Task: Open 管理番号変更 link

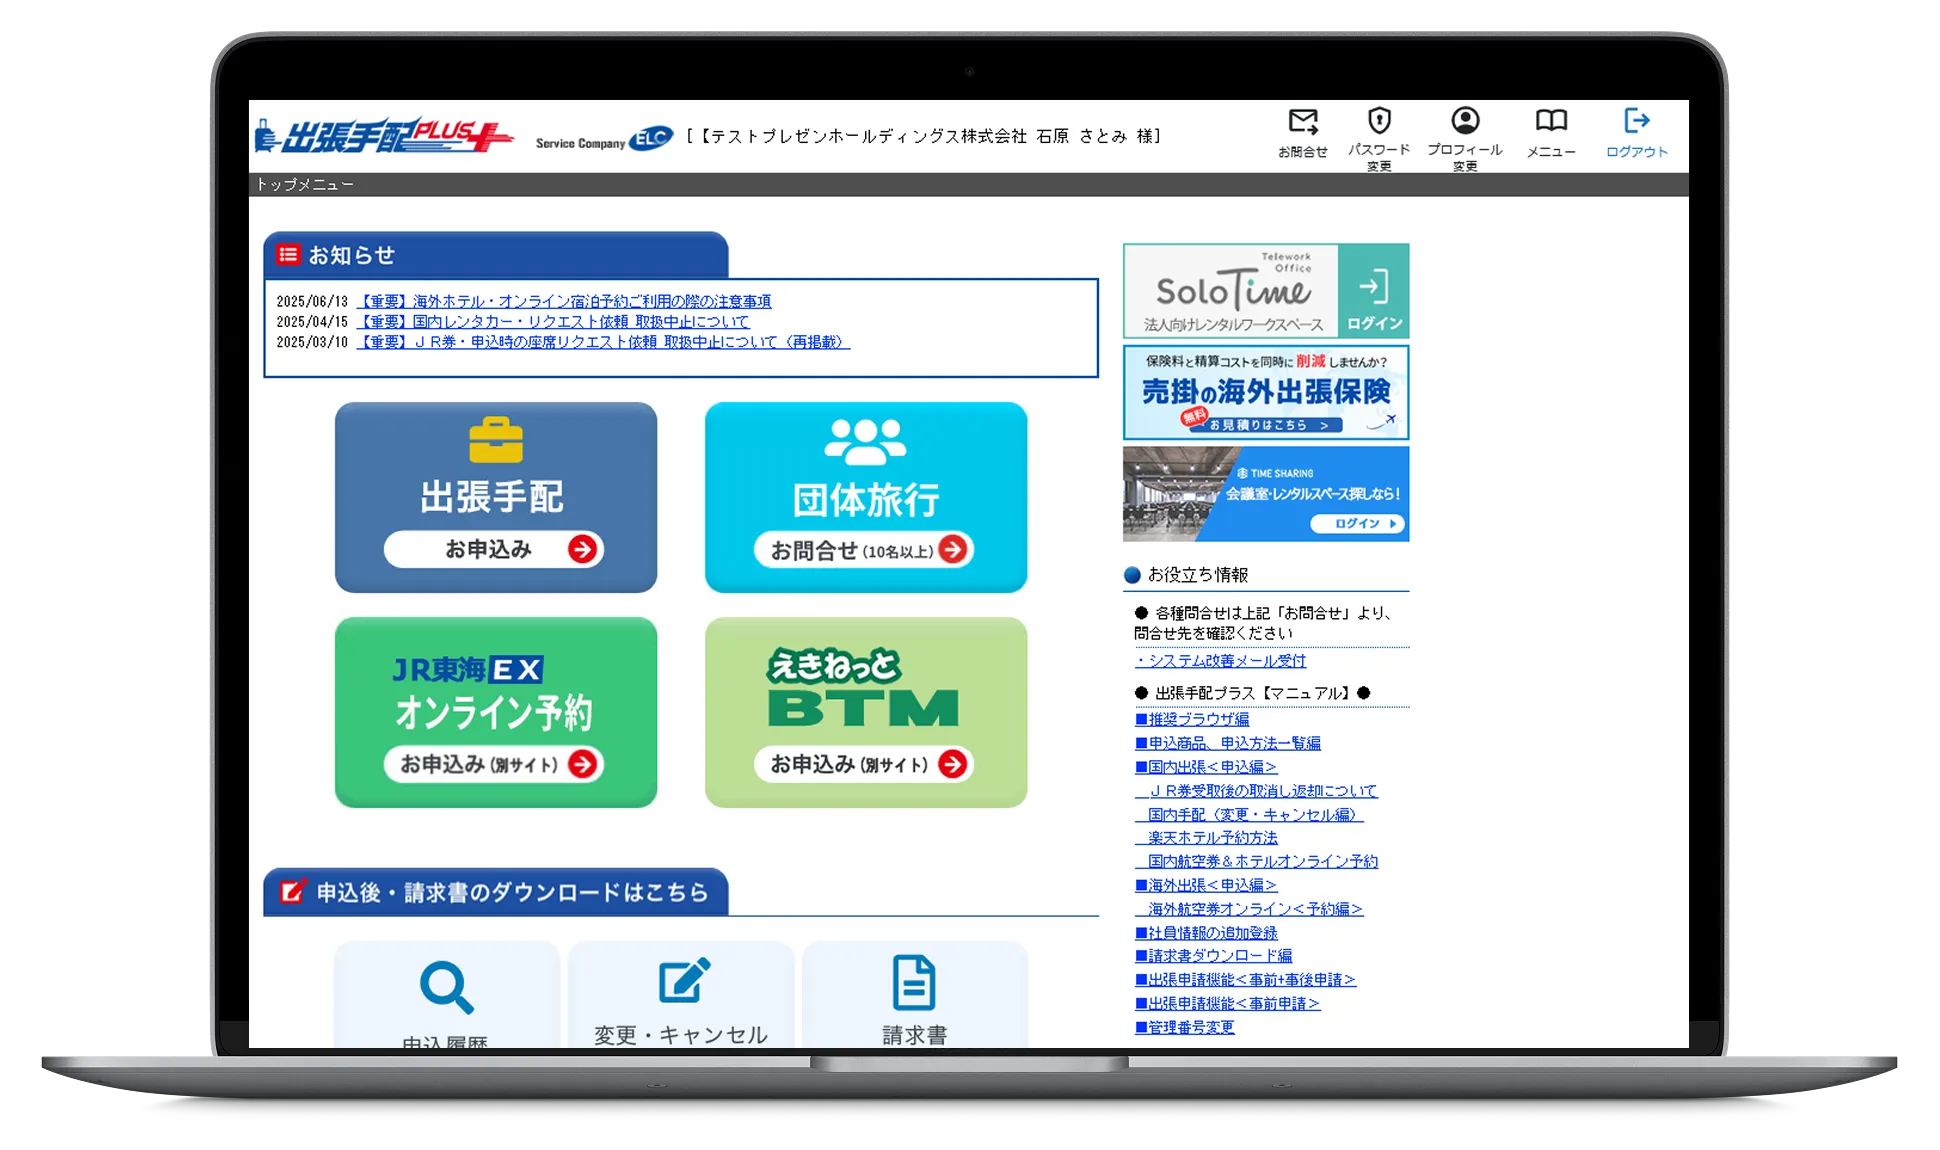Action: [1185, 1027]
